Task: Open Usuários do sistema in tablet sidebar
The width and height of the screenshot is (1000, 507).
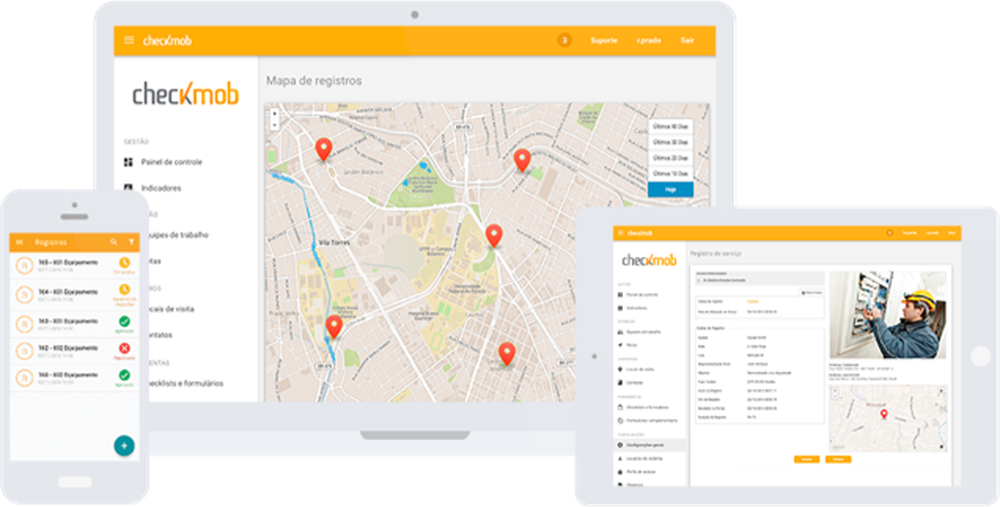Action: pyautogui.click(x=644, y=459)
